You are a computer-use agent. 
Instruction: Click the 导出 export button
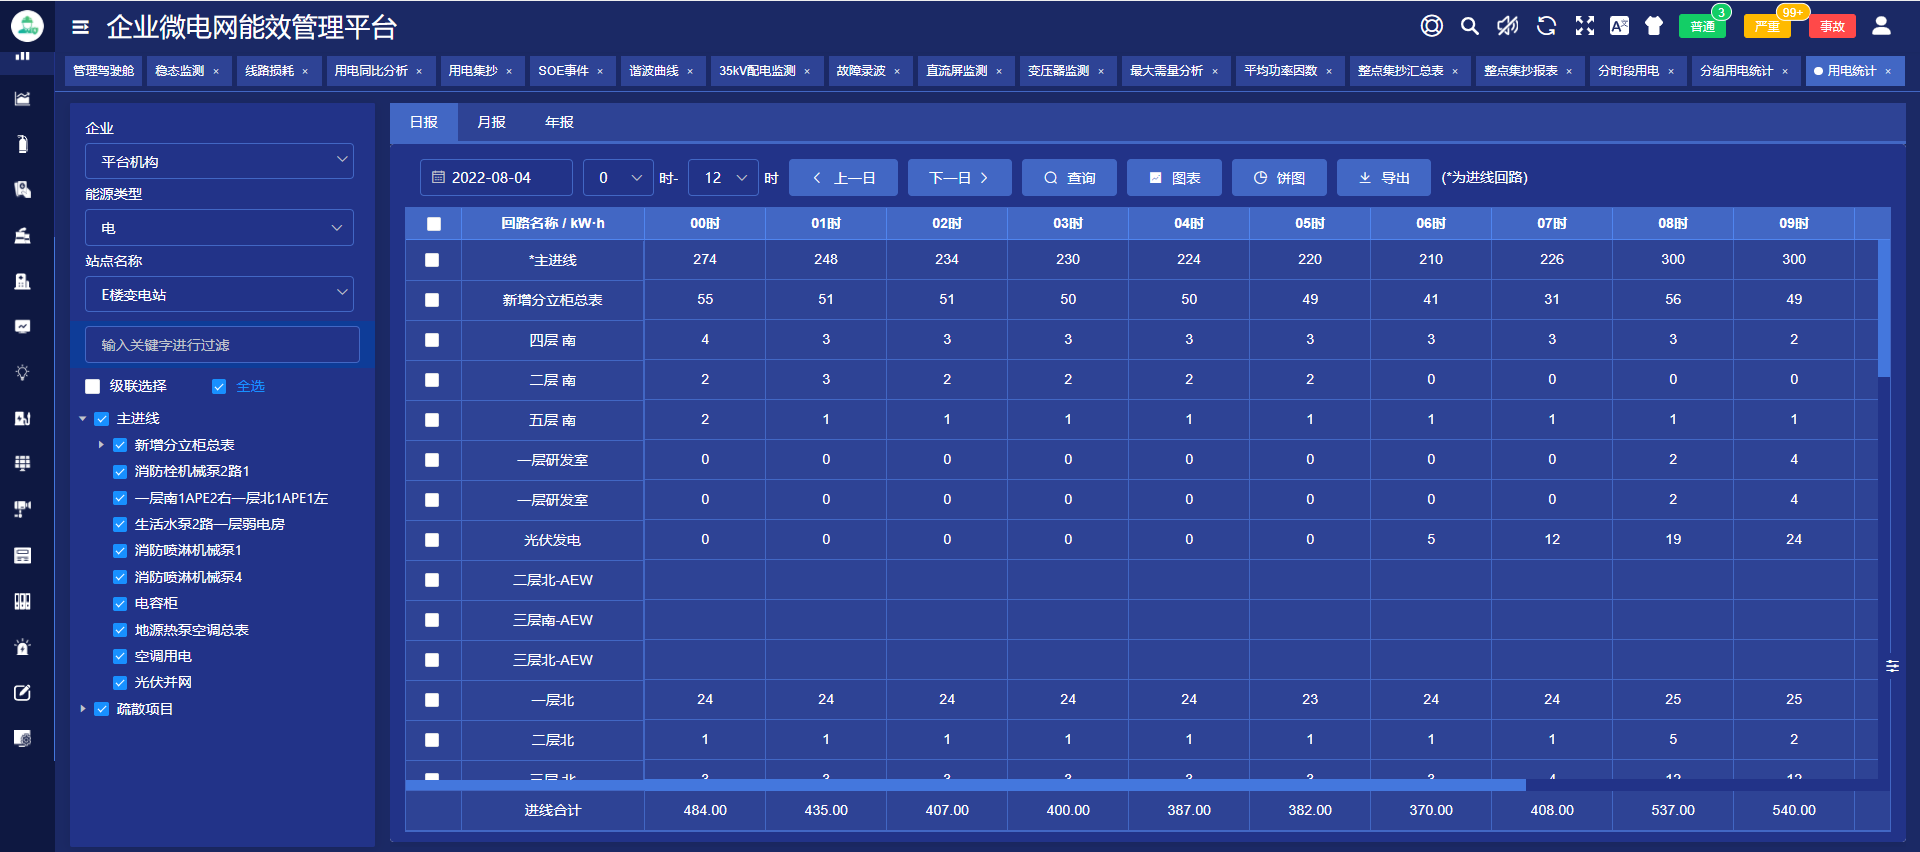(x=1384, y=178)
